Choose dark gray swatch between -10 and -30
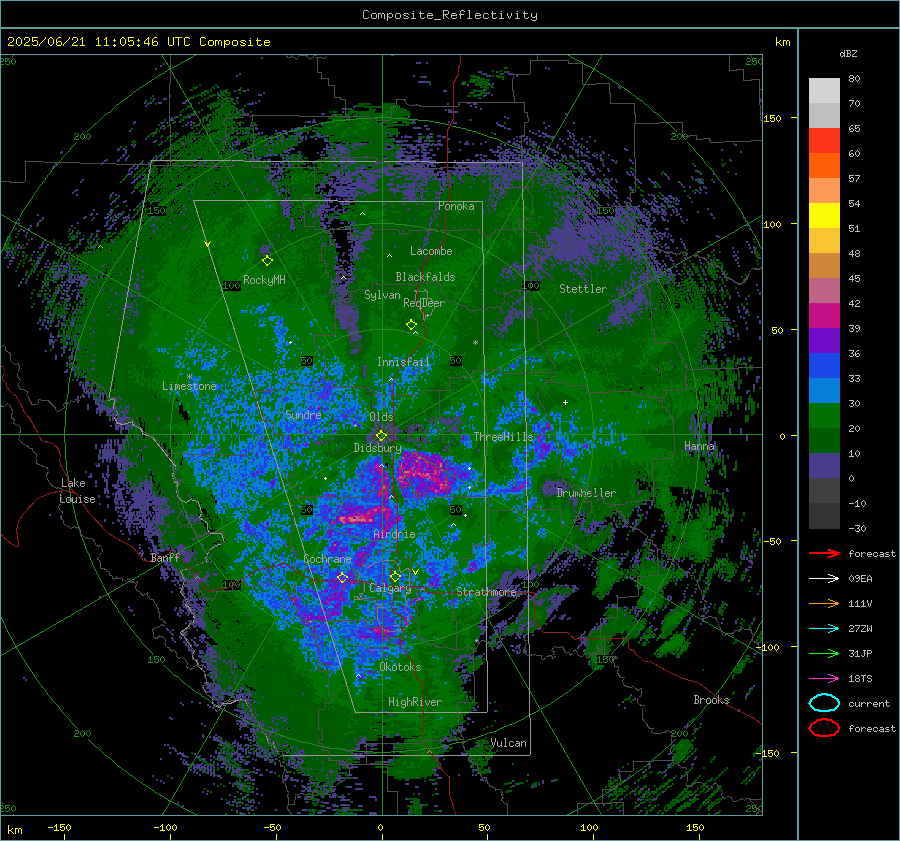 [824, 516]
